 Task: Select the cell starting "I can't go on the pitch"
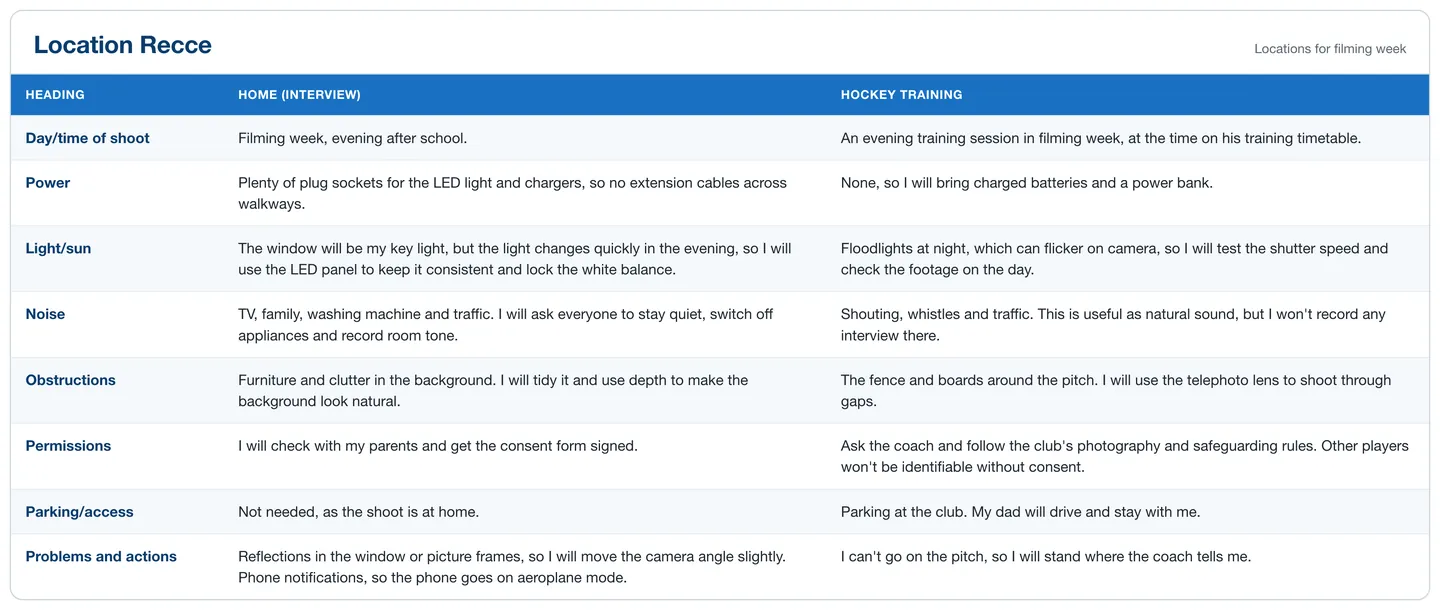pos(1128,567)
